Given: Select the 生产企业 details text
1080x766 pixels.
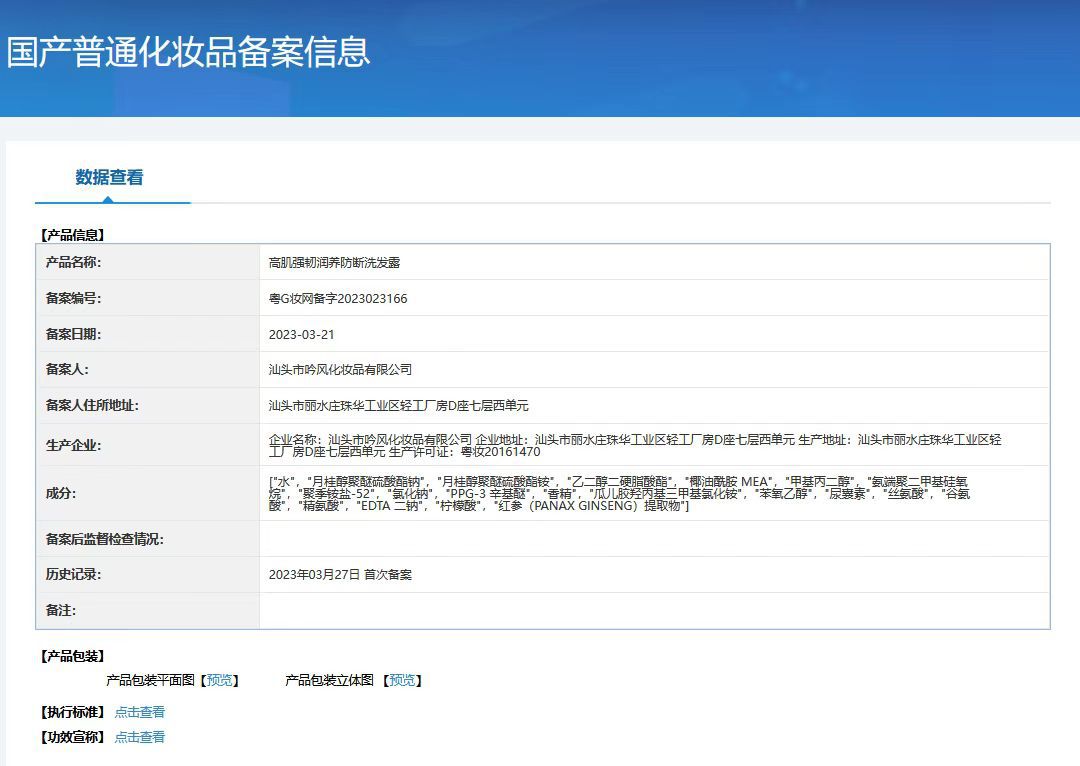Looking at the screenshot, I should (635, 446).
